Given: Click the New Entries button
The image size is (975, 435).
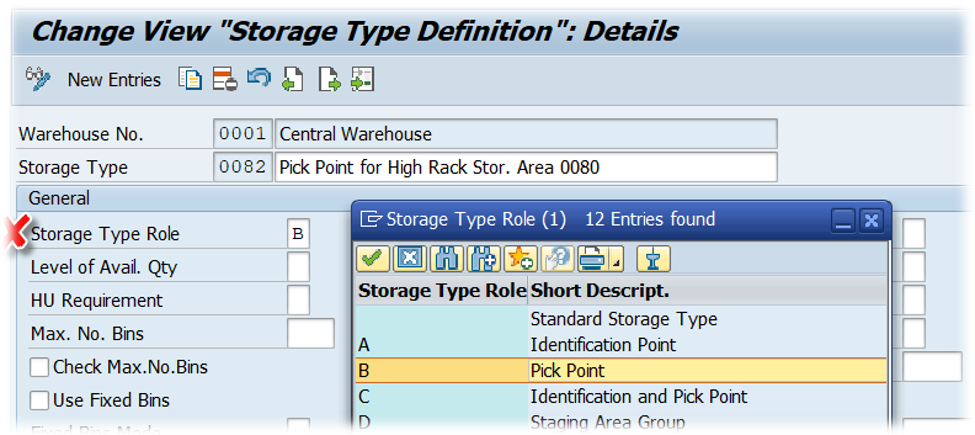Looking at the screenshot, I should [114, 80].
